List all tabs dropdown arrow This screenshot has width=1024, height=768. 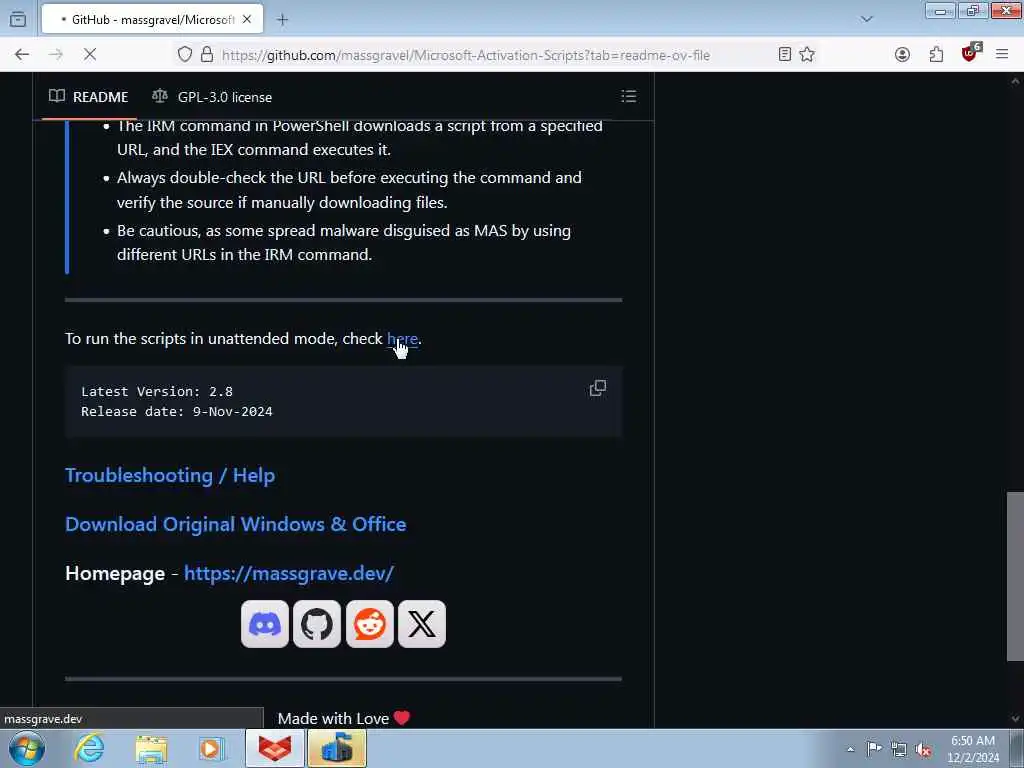tap(867, 20)
